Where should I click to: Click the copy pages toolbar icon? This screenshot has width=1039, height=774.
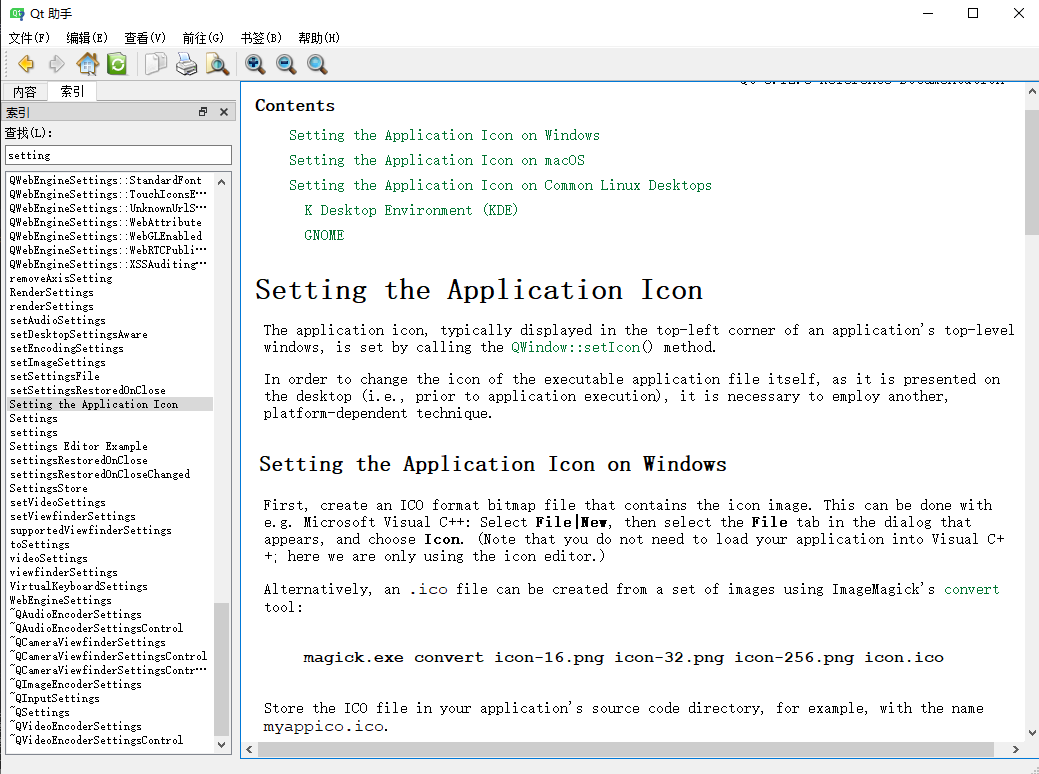[x=156, y=64]
